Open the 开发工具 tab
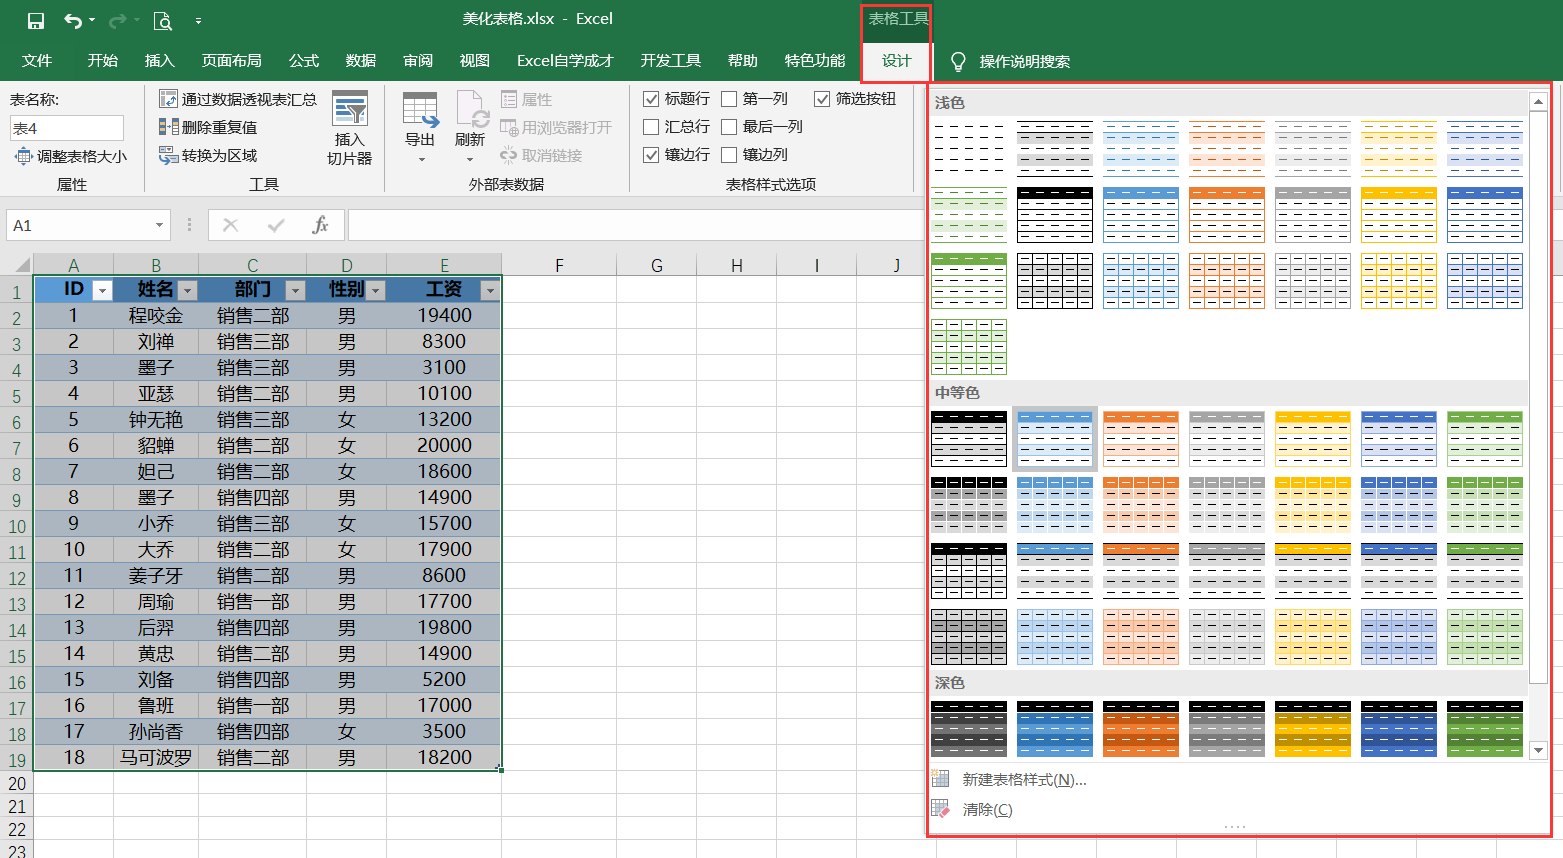The image size is (1563, 858). pos(671,61)
